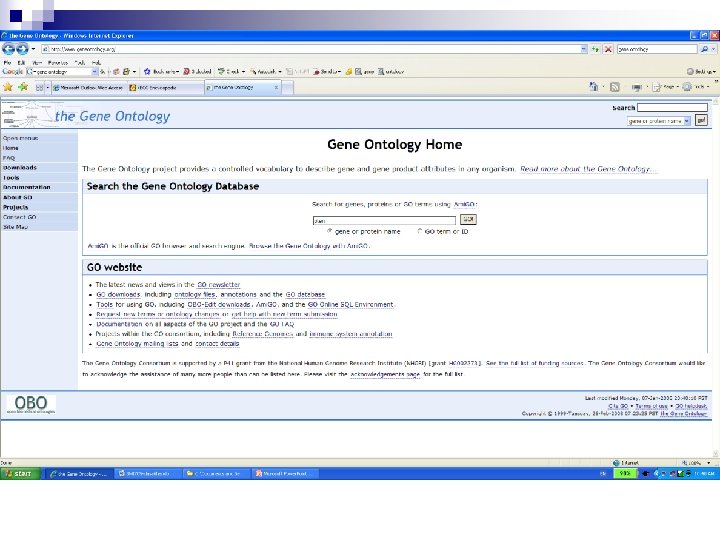
Task: Expand the Google toolbar search box dropdown
Action: [95, 72]
